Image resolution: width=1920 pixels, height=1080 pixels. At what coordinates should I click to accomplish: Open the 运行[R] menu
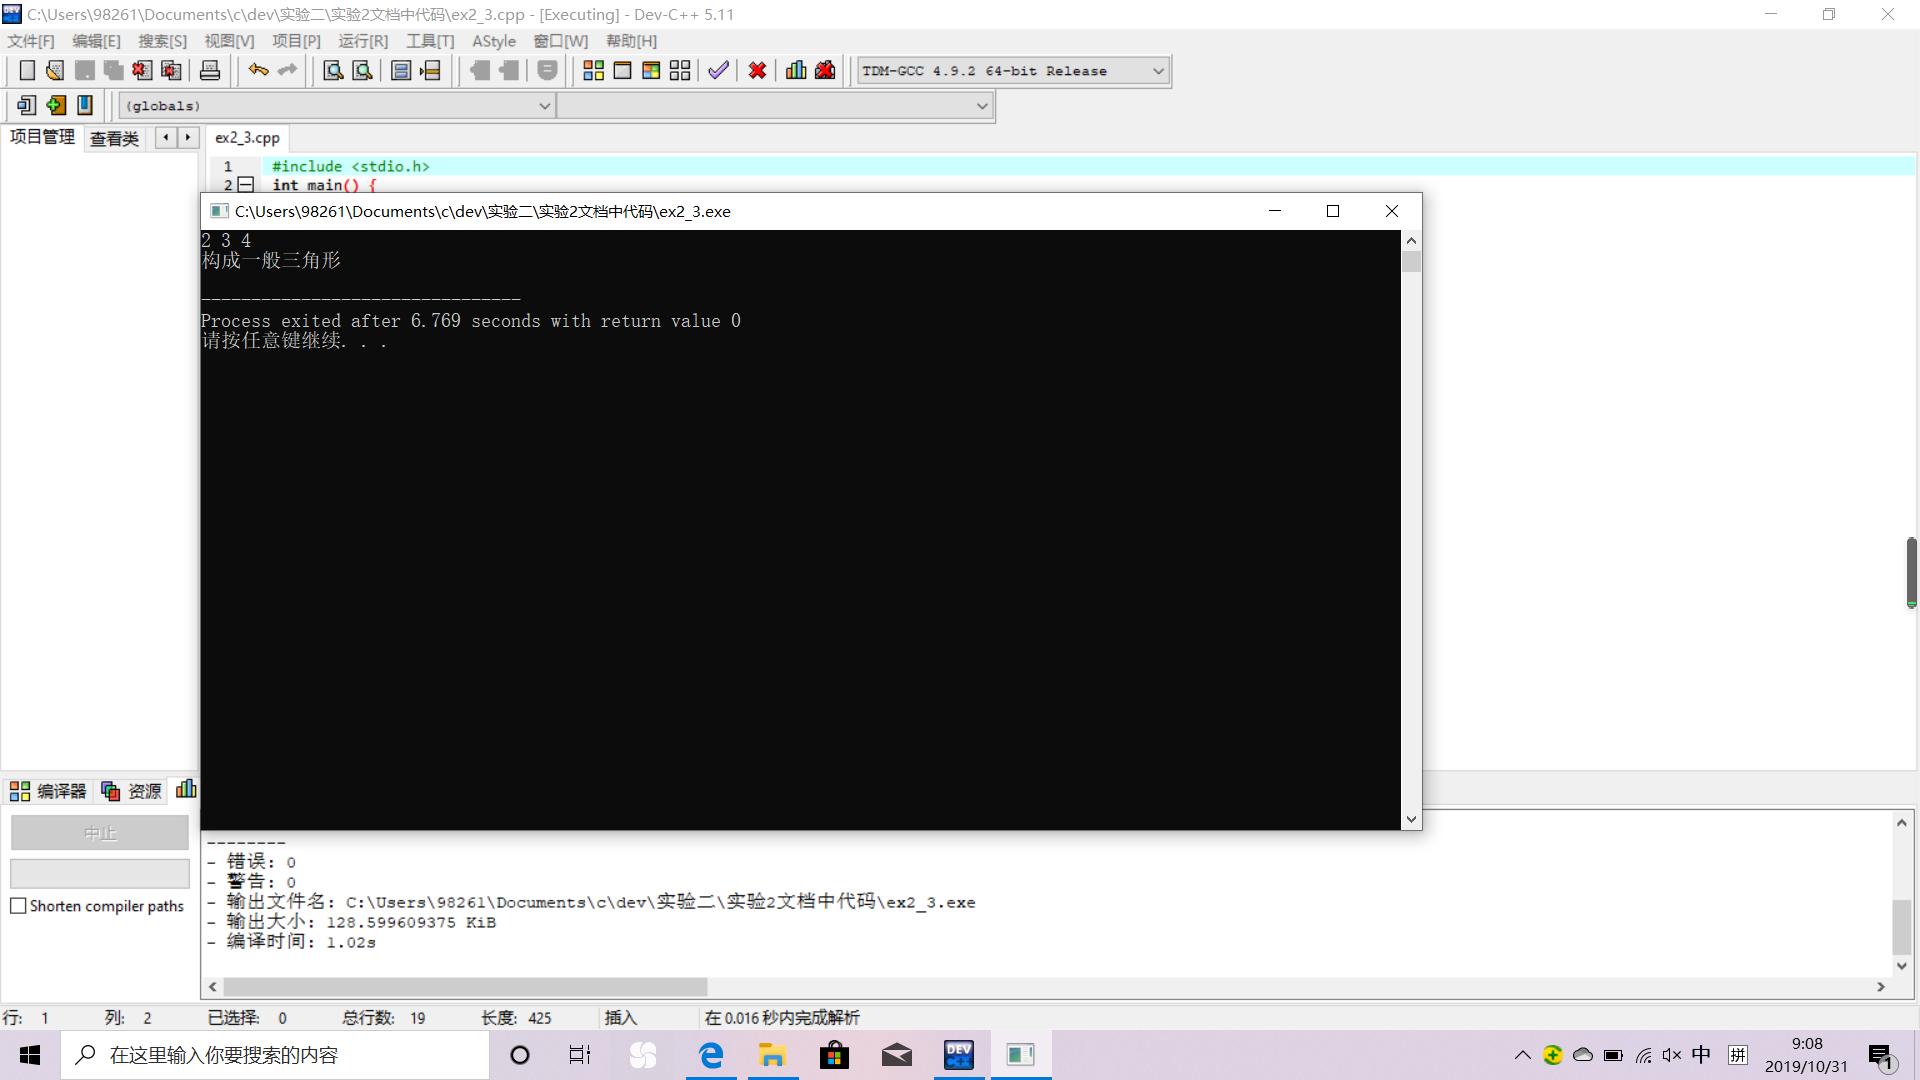[363, 41]
